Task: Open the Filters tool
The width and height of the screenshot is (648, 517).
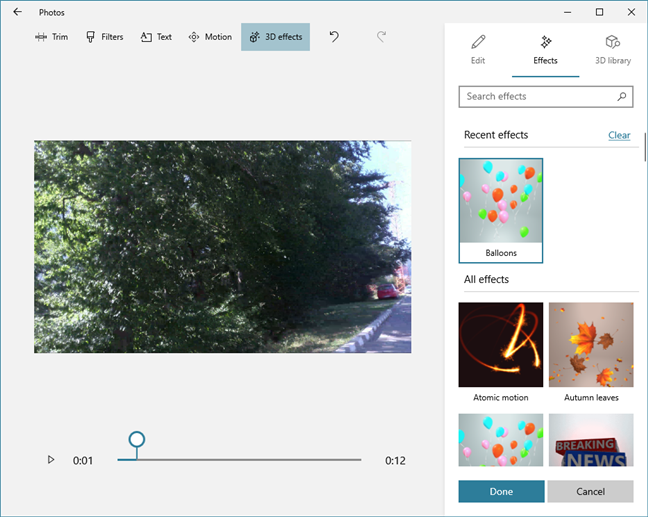Action: coord(105,37)
